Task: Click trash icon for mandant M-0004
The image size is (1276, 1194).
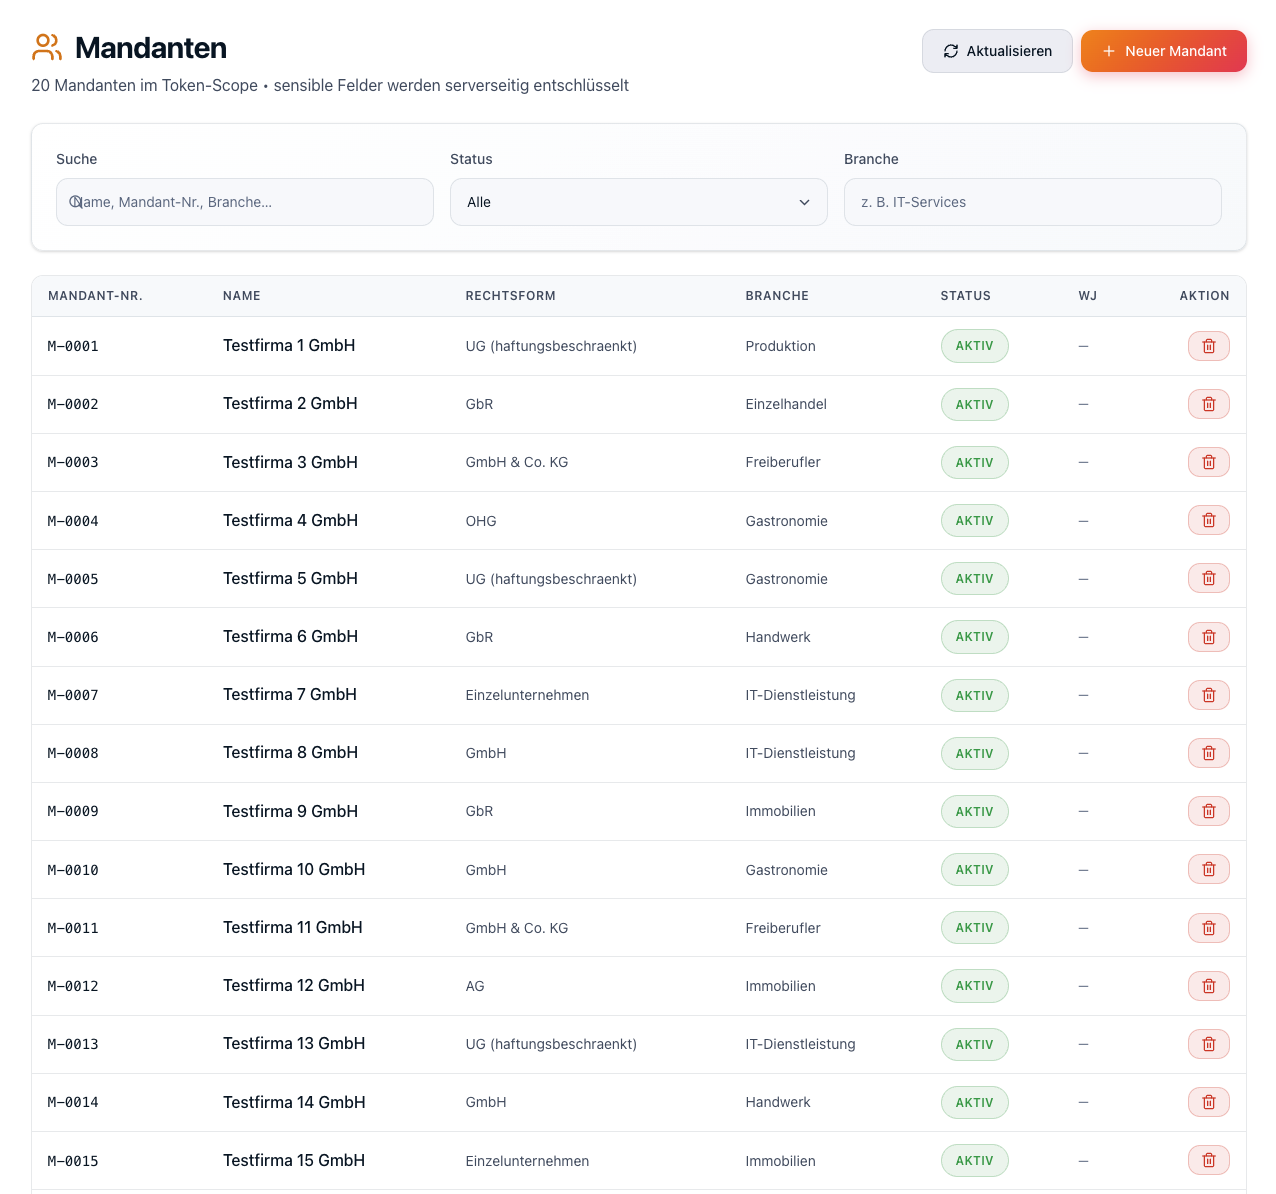Action: click(1208, 520)
